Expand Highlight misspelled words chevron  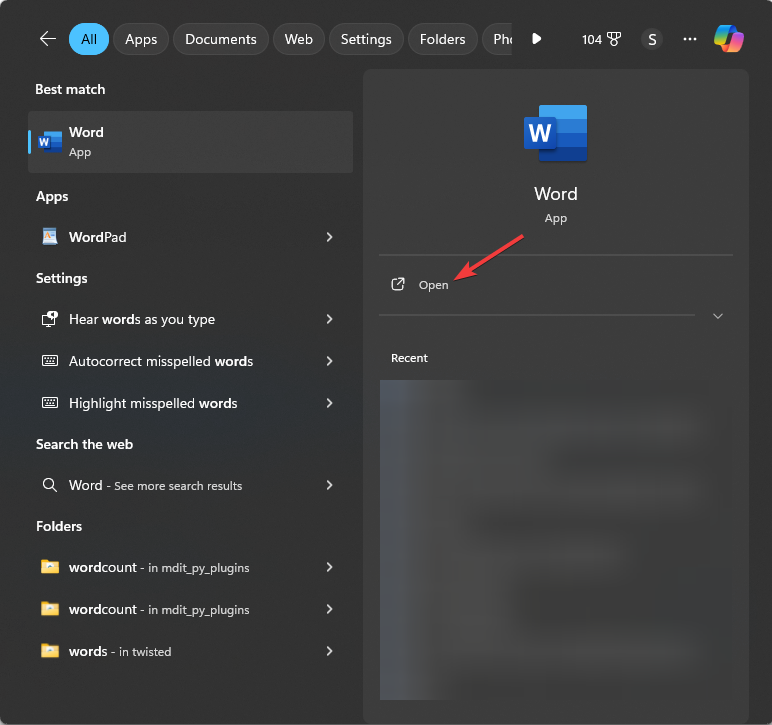click(x=329, y=403)
